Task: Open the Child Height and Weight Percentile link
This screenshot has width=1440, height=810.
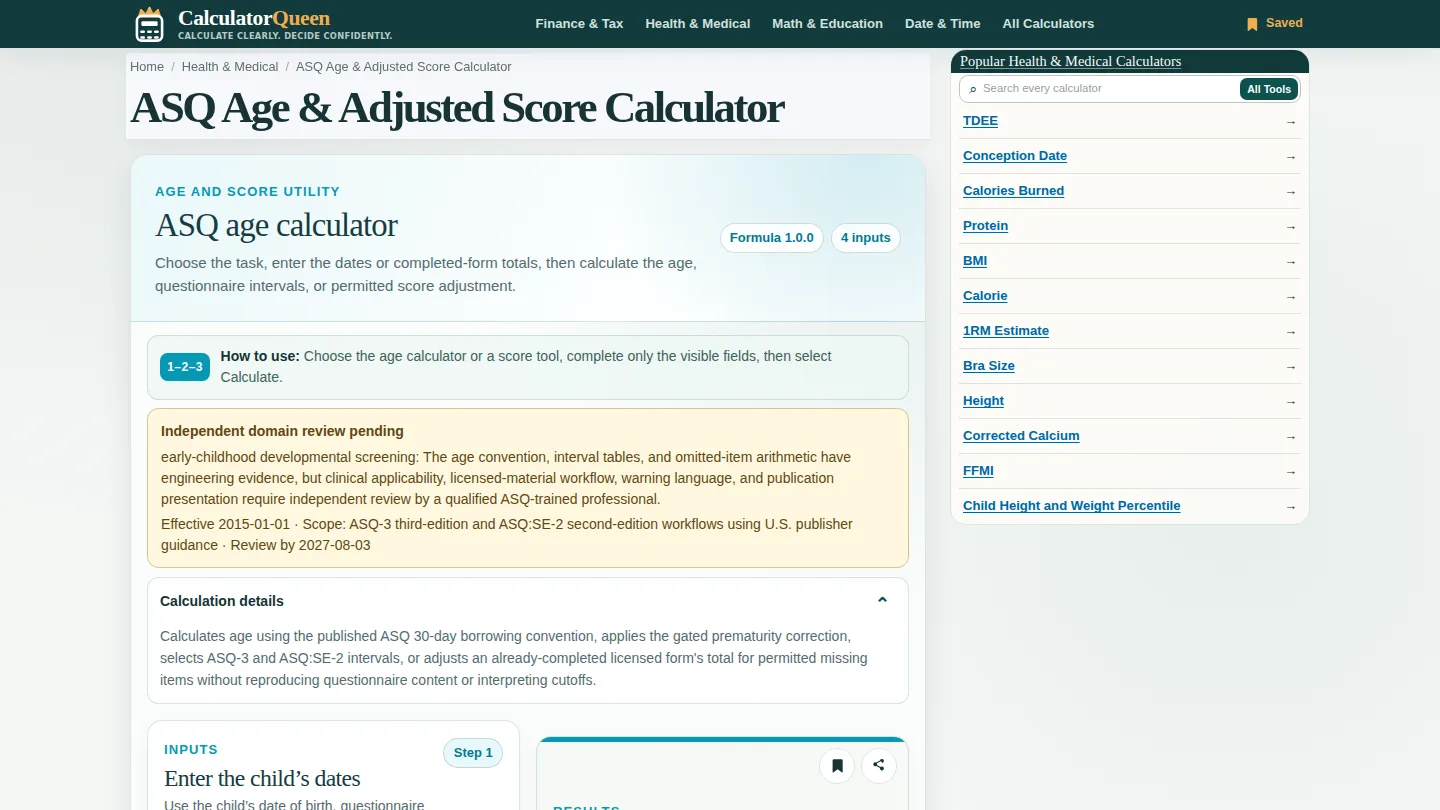Action: pos(1071,506)
